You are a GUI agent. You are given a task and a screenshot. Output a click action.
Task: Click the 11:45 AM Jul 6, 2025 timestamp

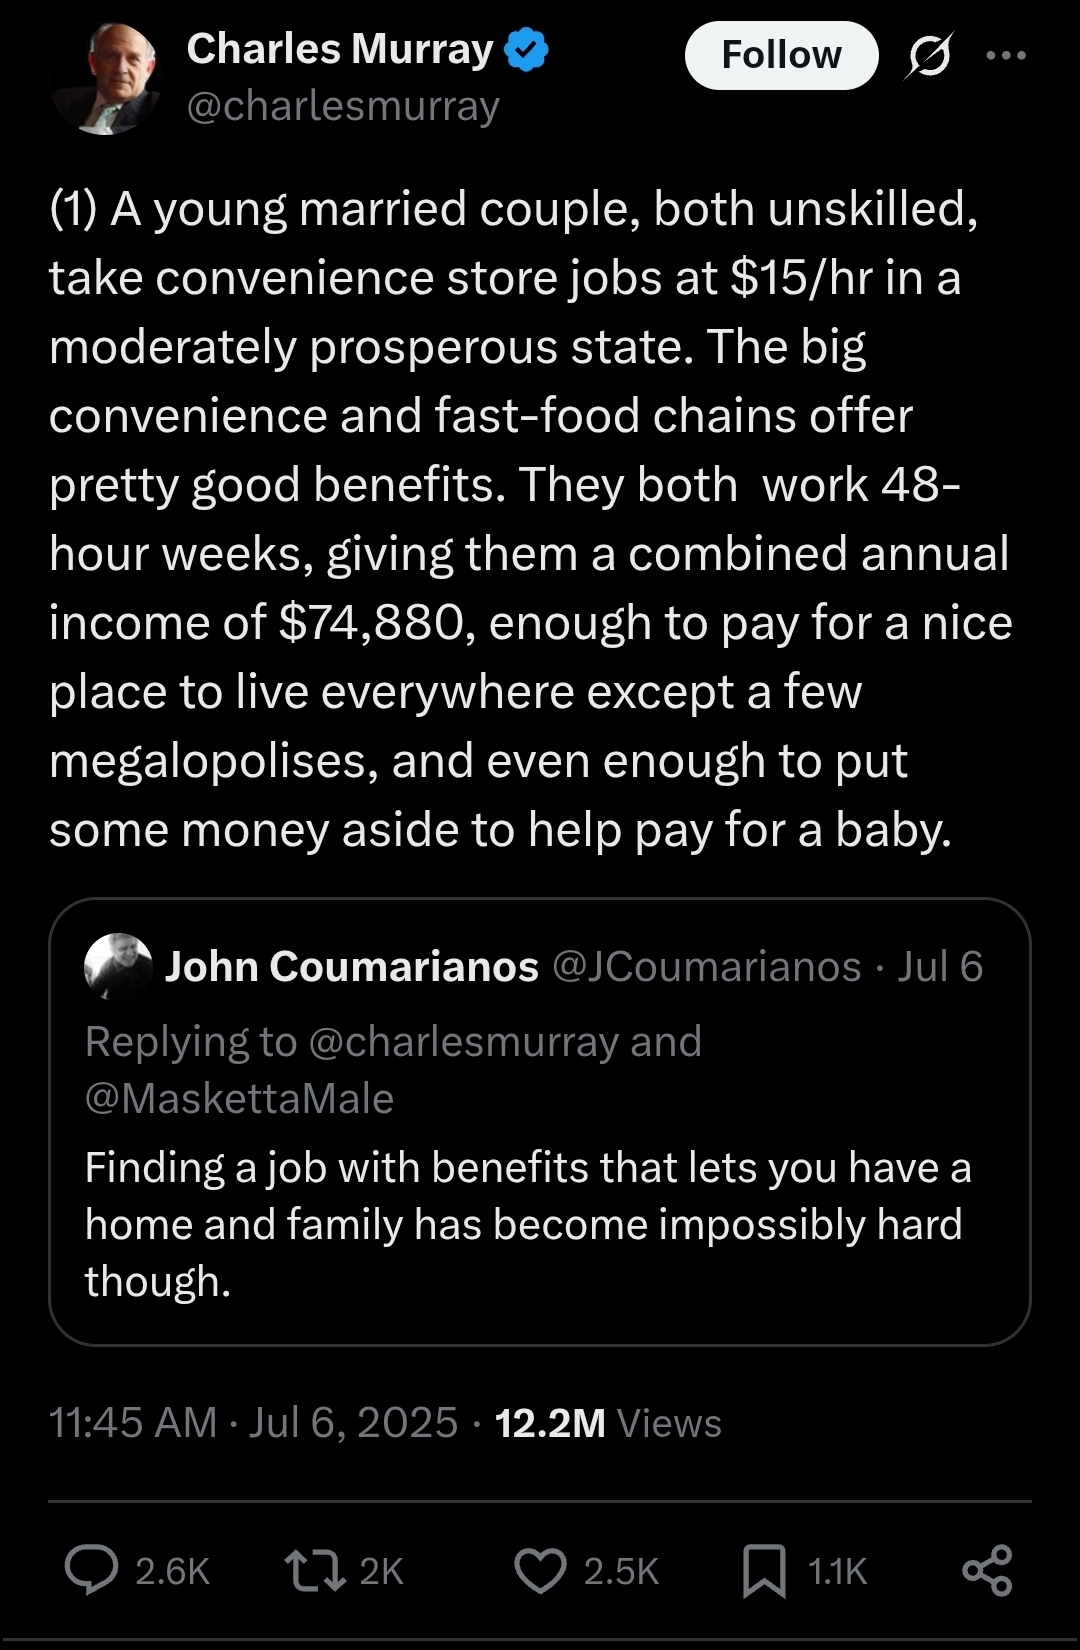[253, 1423]
